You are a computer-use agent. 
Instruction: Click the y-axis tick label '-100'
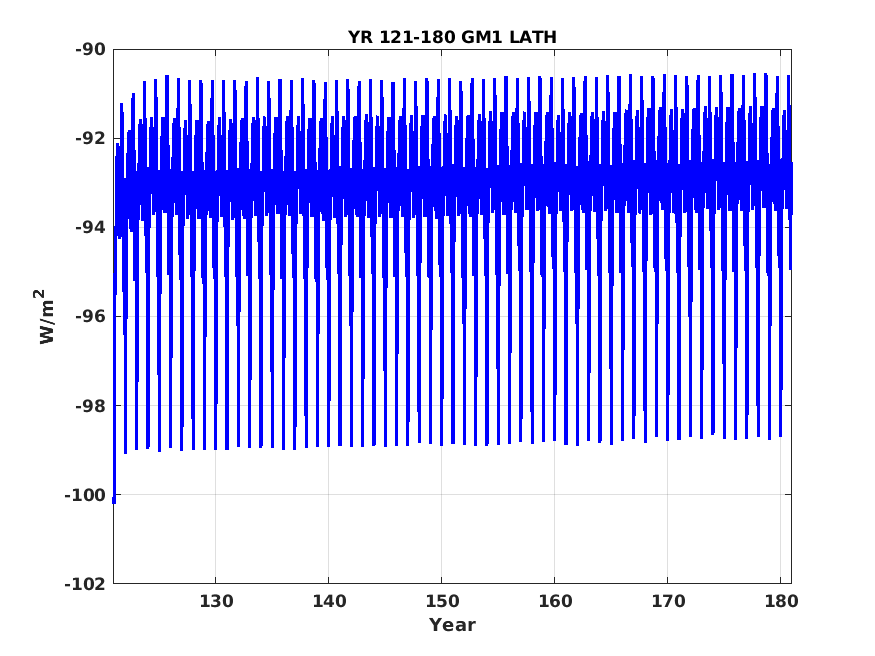pos(85,495)
